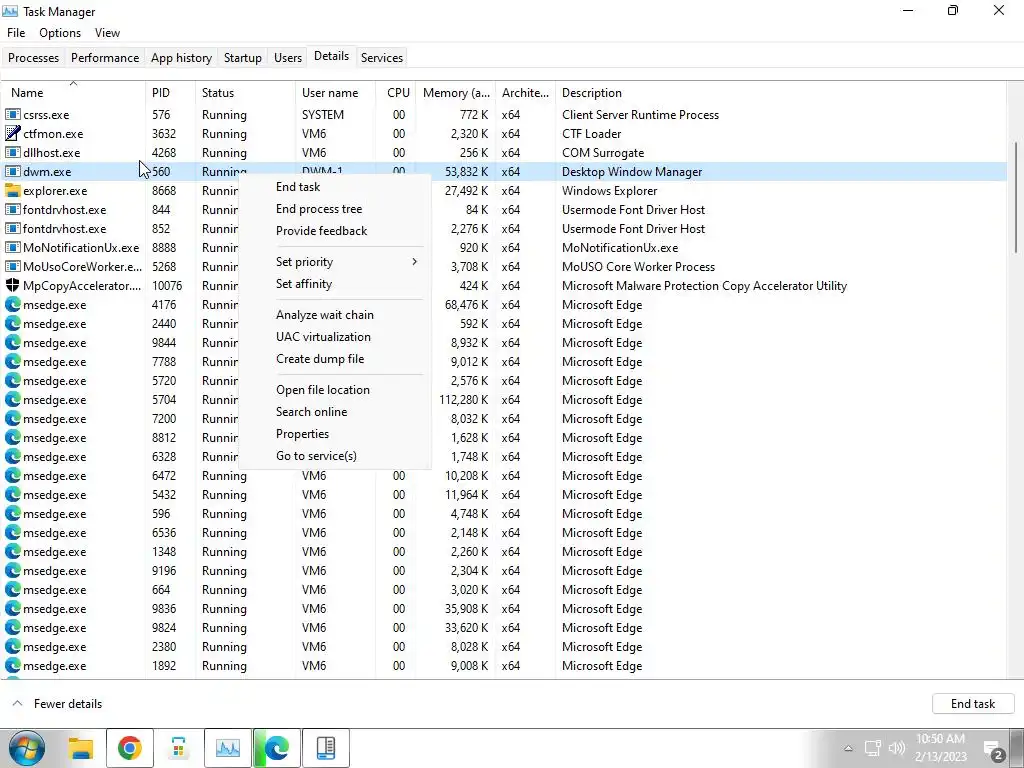Select the Windows Explorer description cell
1024x768 pixels.
click(609, 191)
